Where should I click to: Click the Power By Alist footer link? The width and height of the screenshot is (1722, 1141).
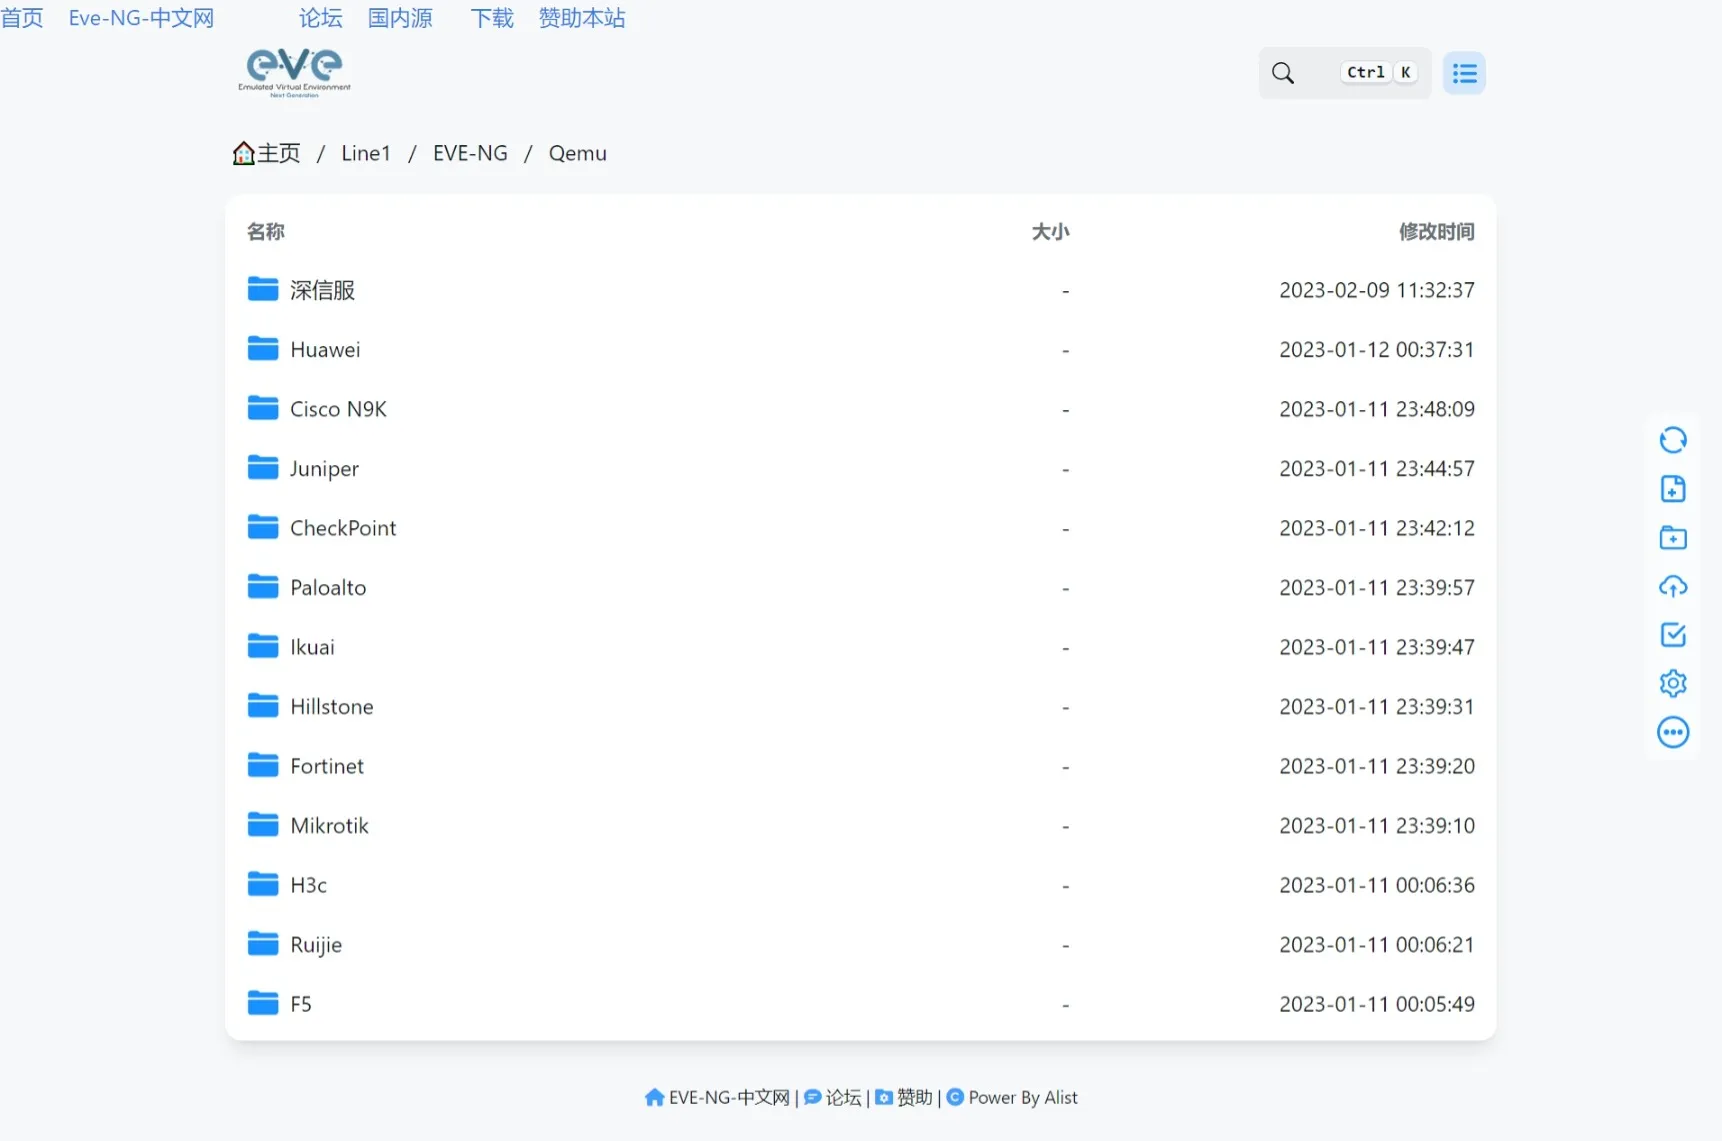tap(1022, 1097)
